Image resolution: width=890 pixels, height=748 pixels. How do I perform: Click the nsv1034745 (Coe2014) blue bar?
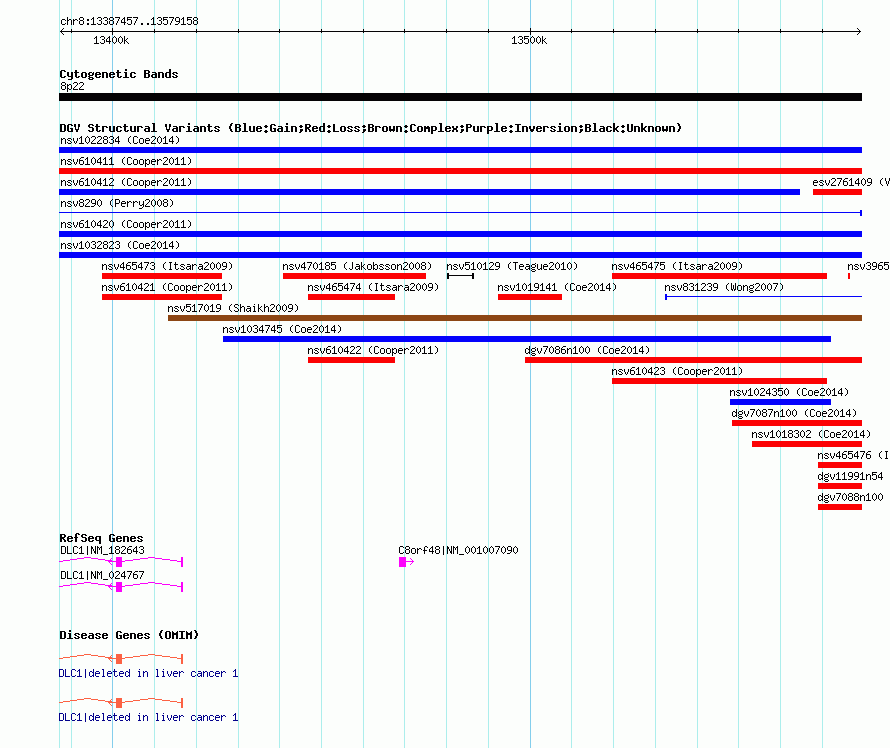(527, 339)
